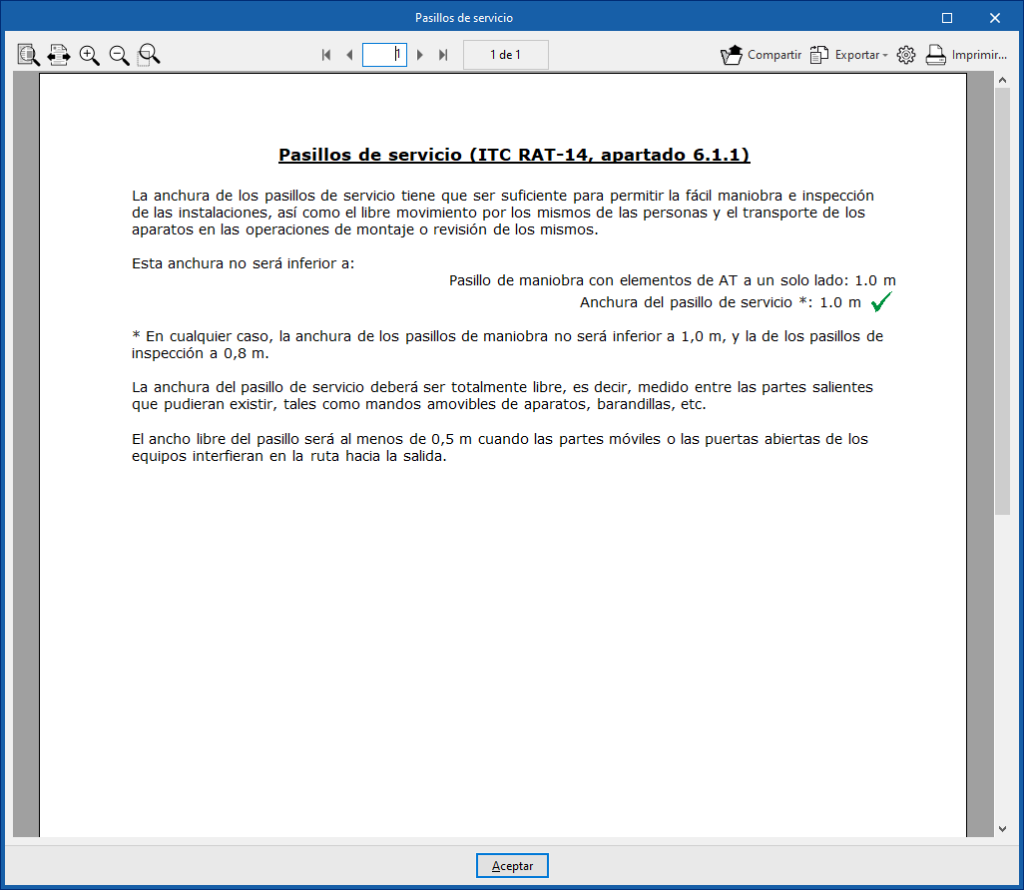Go to previous page arrow

point(349,55)
